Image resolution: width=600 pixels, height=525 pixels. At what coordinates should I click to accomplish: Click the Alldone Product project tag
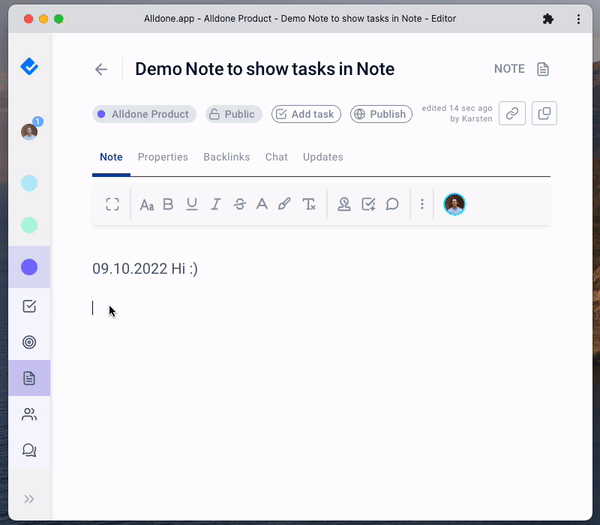[144, 114]
